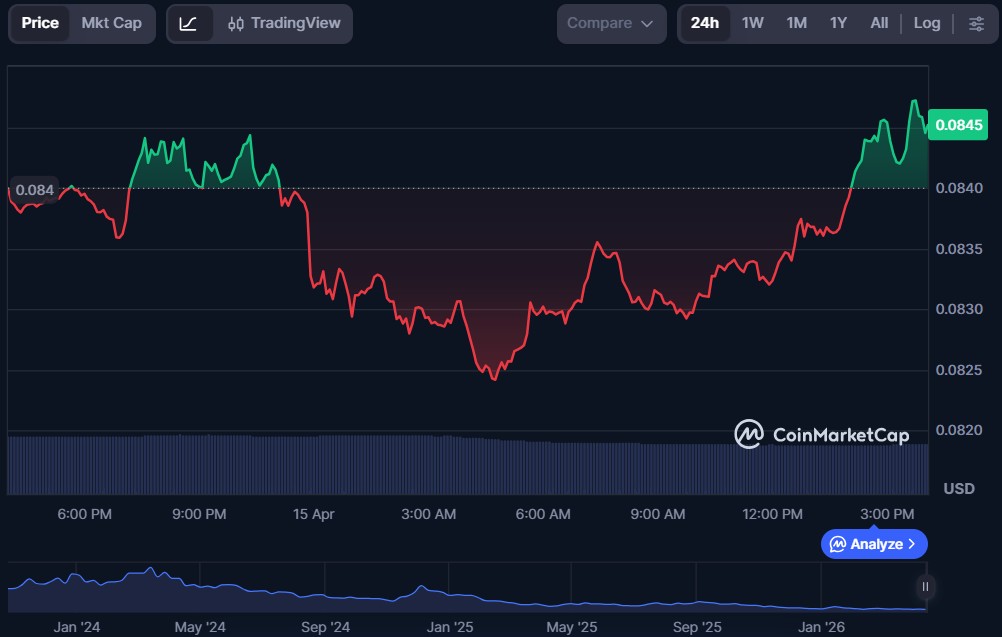Image resolution: width=1002 pixels, height=637 pixels.
Task: Click the green 0.0845 current price tag
Action: point(958,125)
